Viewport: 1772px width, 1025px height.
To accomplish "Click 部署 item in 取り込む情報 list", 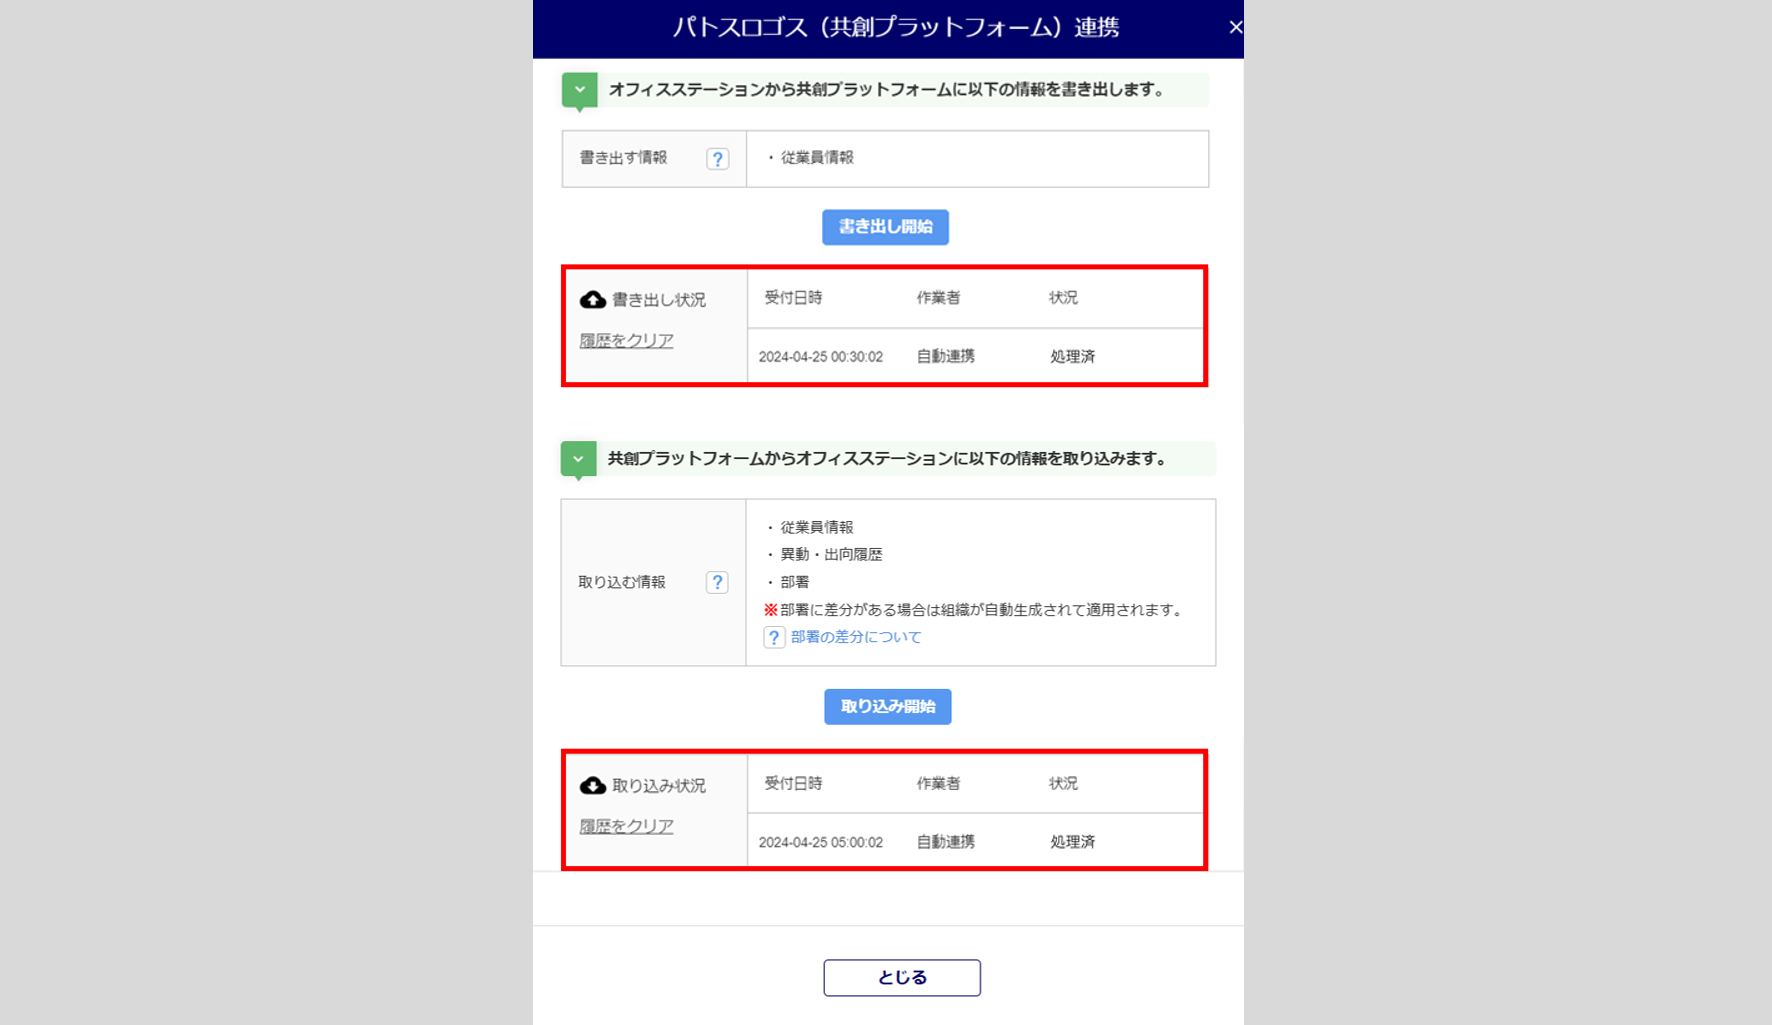I will pos(795,582).
